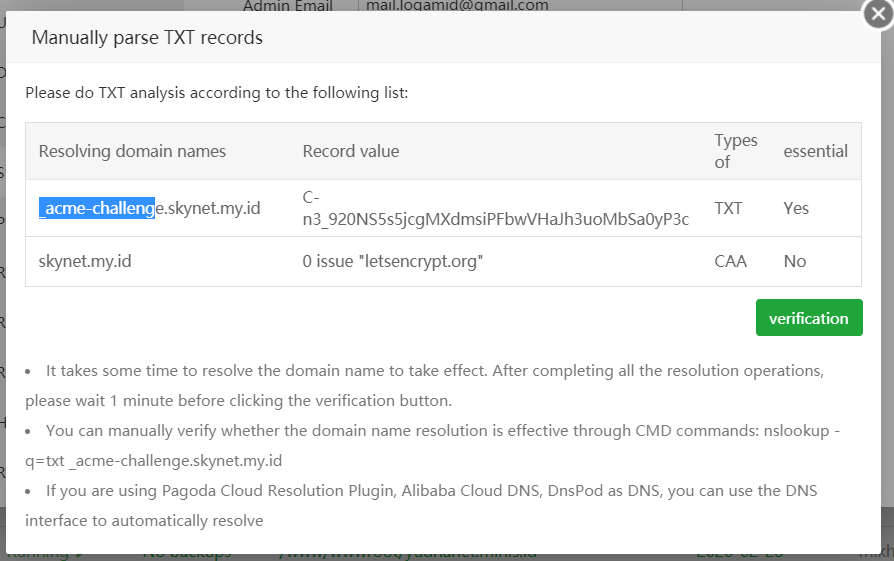Screen dimensions: 894x561
Task: Click the Resolving domain names column header
Action: coord(132,151)
